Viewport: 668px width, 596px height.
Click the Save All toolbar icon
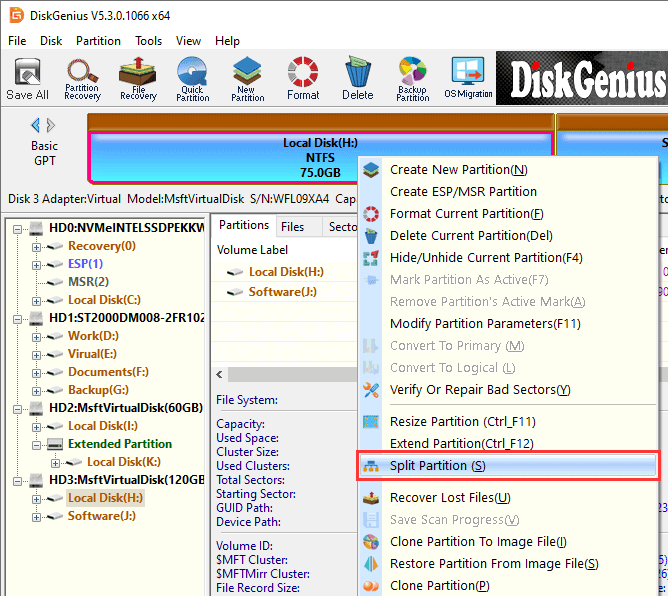[27, 78]
